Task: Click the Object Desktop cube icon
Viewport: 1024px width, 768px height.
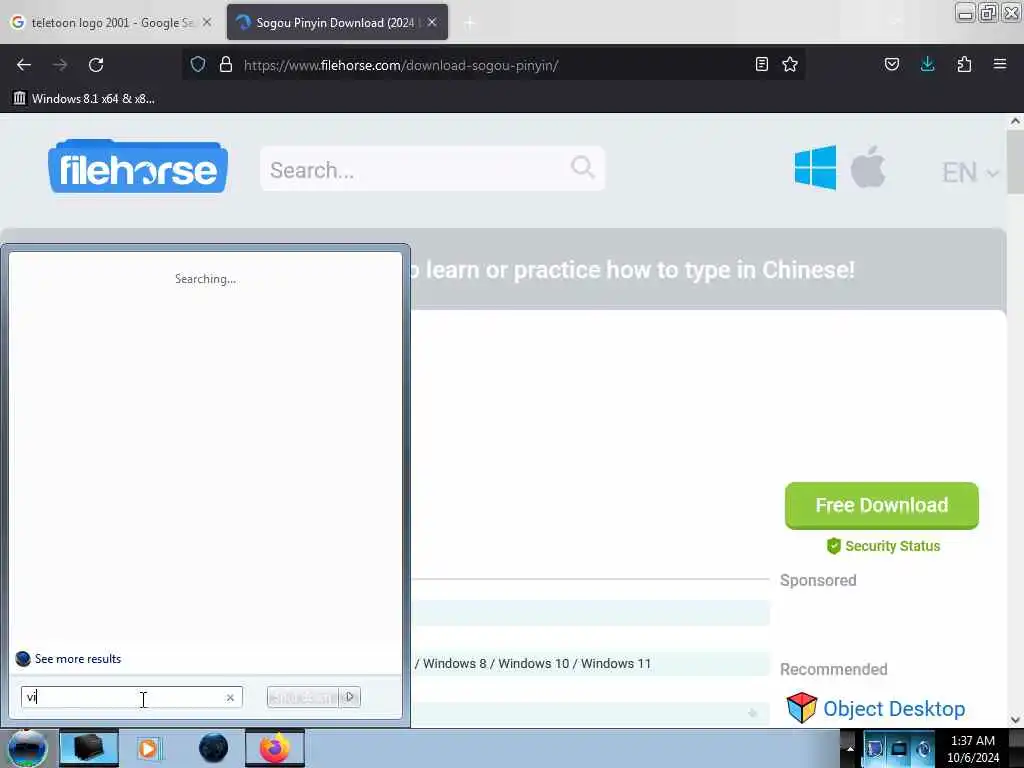Action: 801,708
